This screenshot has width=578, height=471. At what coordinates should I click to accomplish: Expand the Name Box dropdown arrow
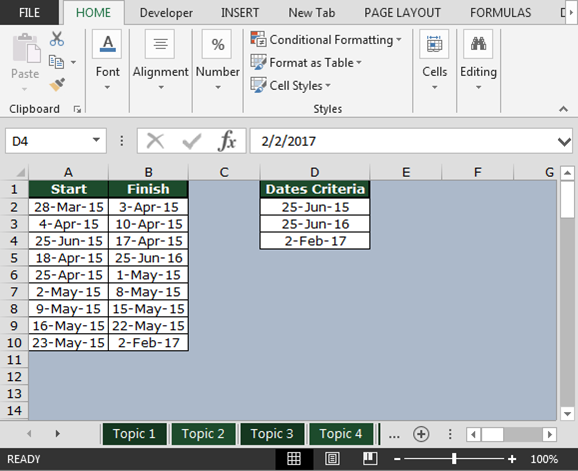point(96,140)
